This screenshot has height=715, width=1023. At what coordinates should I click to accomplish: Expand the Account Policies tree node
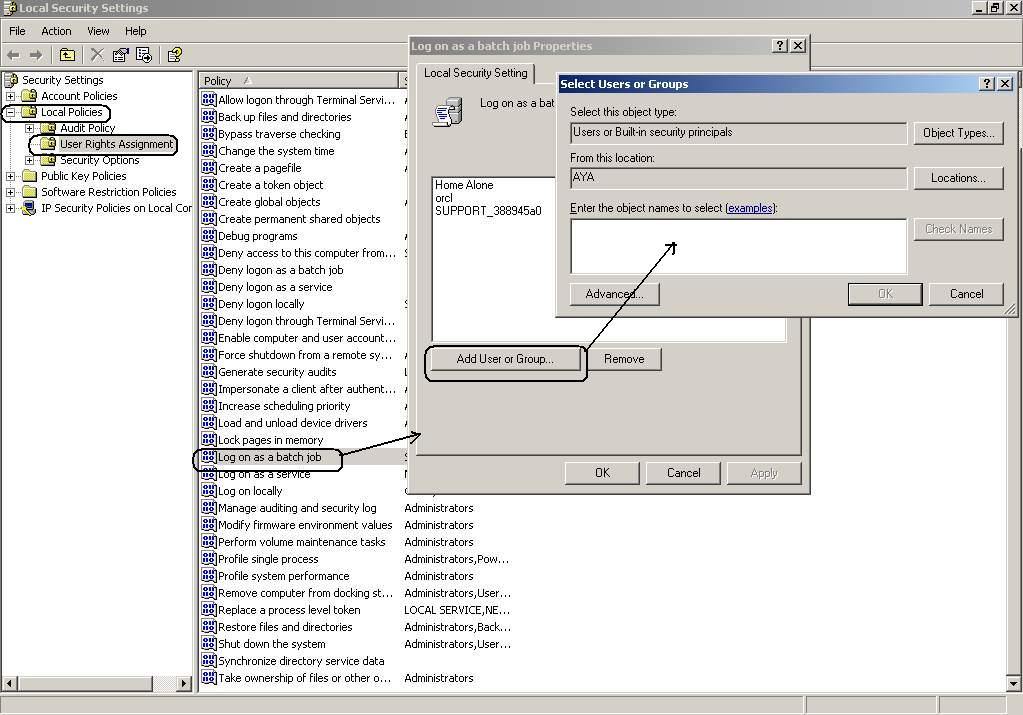tap(11, 96)
